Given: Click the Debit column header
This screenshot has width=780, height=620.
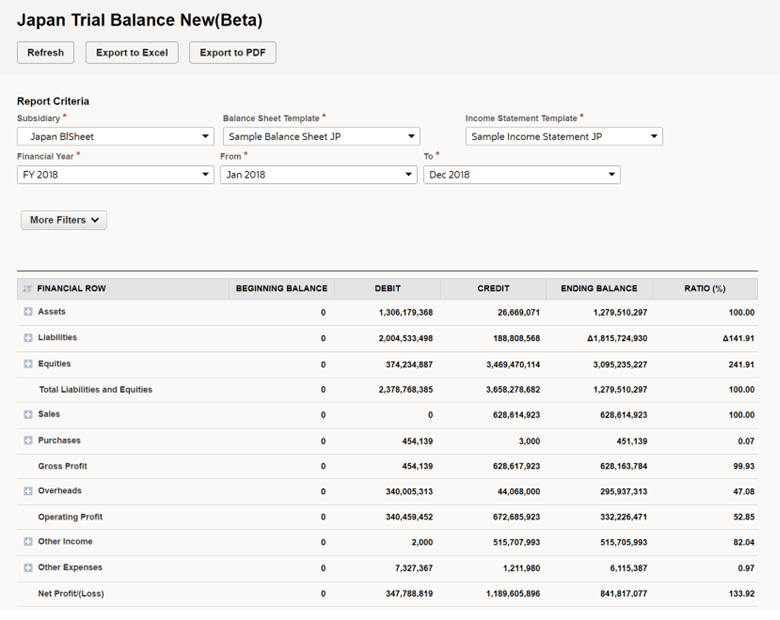Looking at the screenshot, I should tap(388, 289).
